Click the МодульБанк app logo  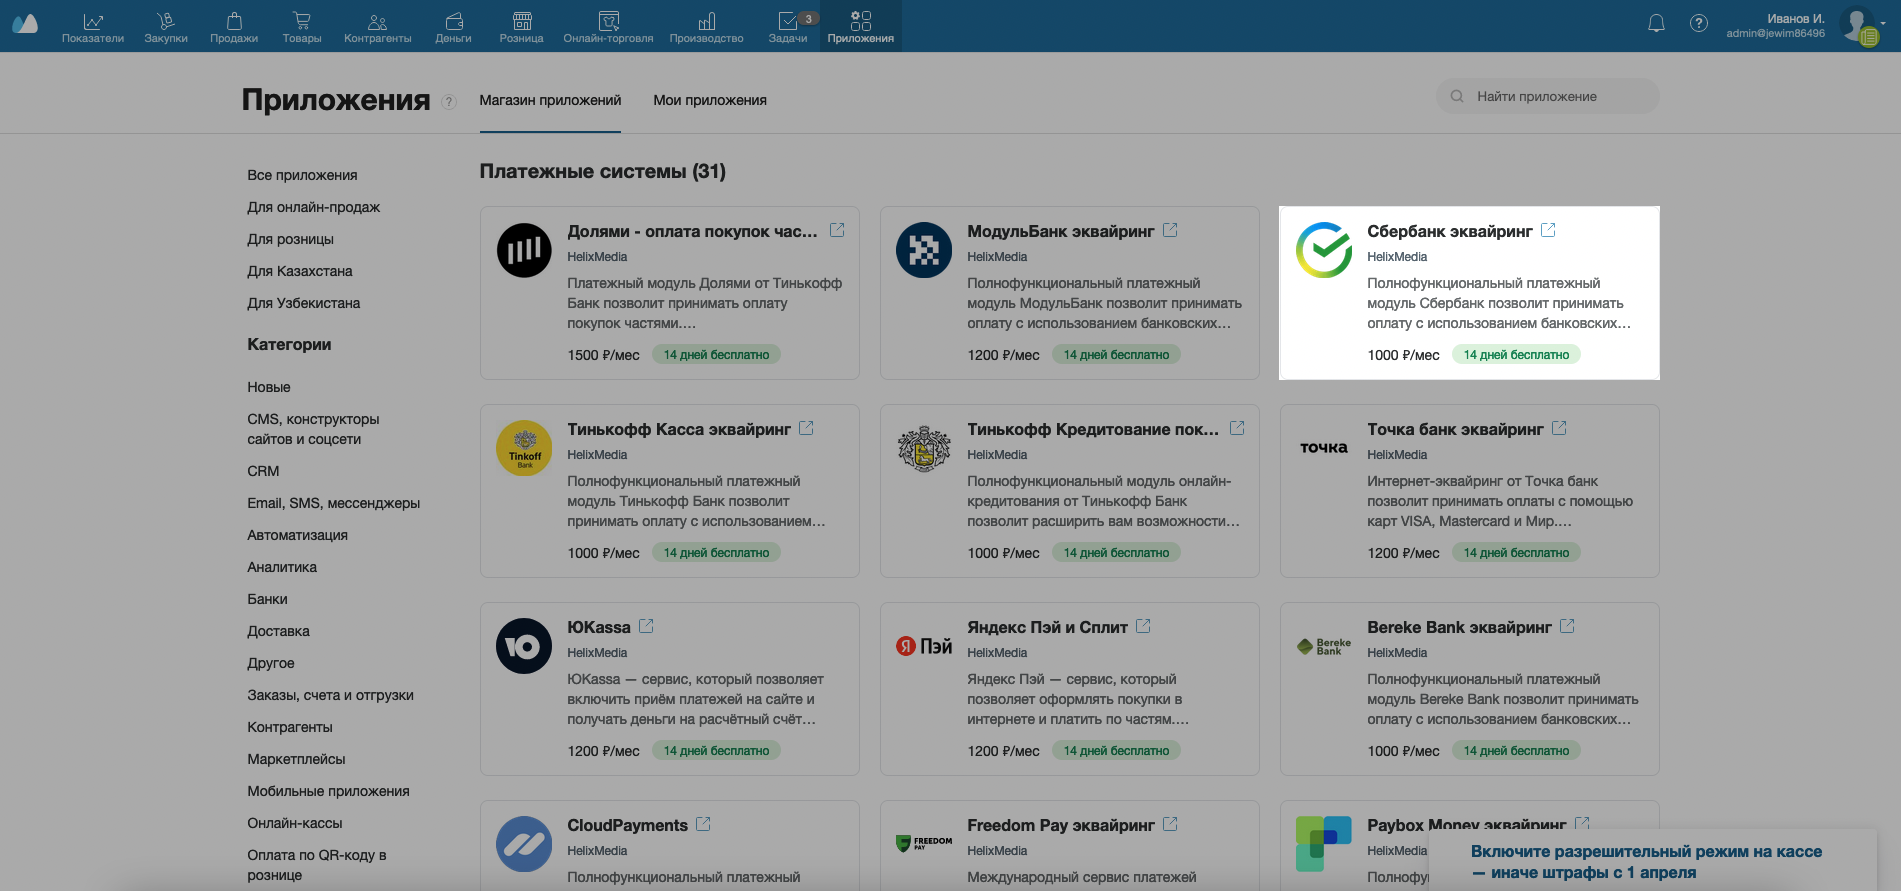924,250
